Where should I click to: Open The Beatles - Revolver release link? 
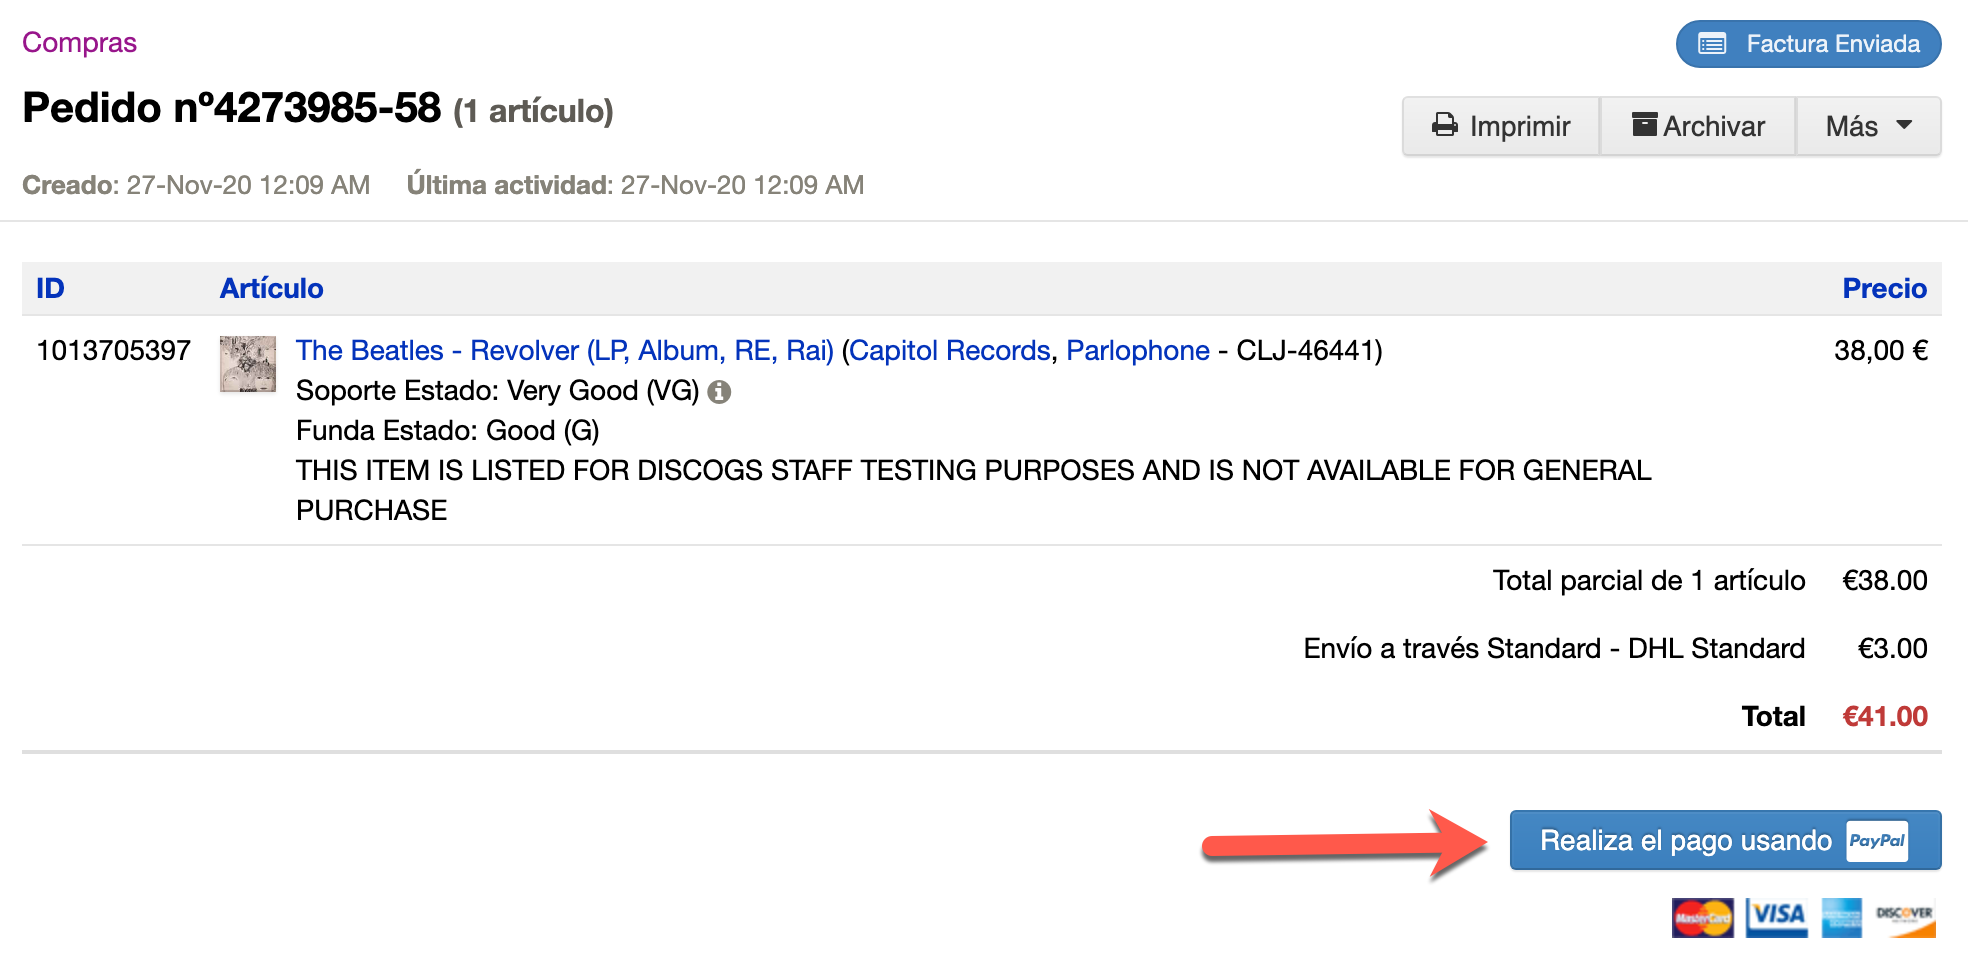[564, 350]
